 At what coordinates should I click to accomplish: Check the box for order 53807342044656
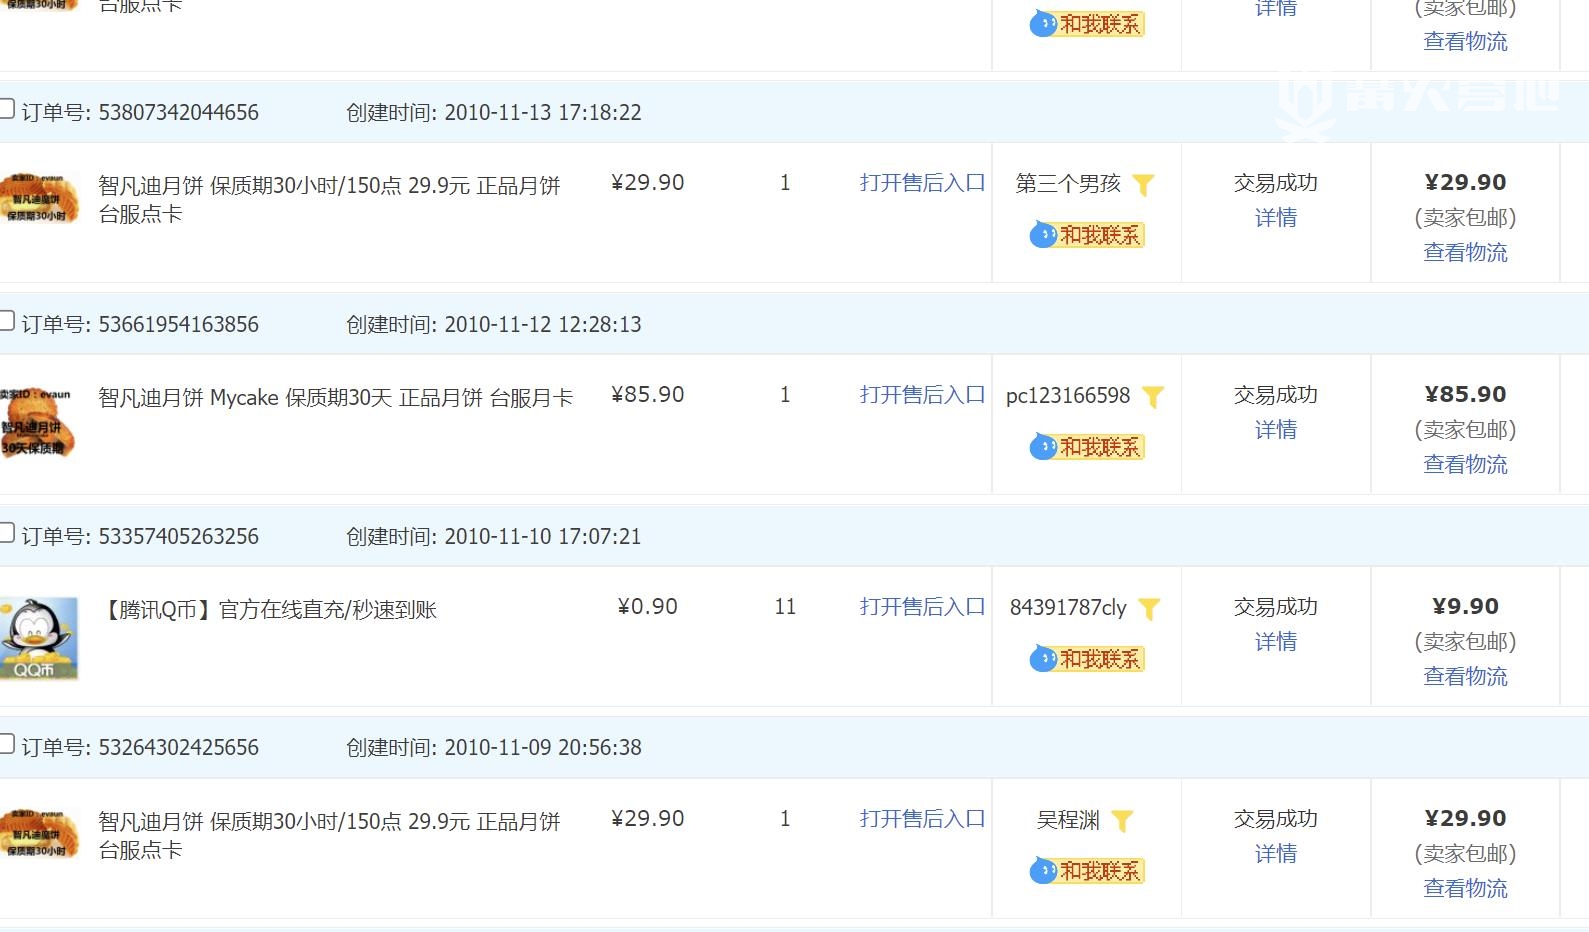click(6, 109)
